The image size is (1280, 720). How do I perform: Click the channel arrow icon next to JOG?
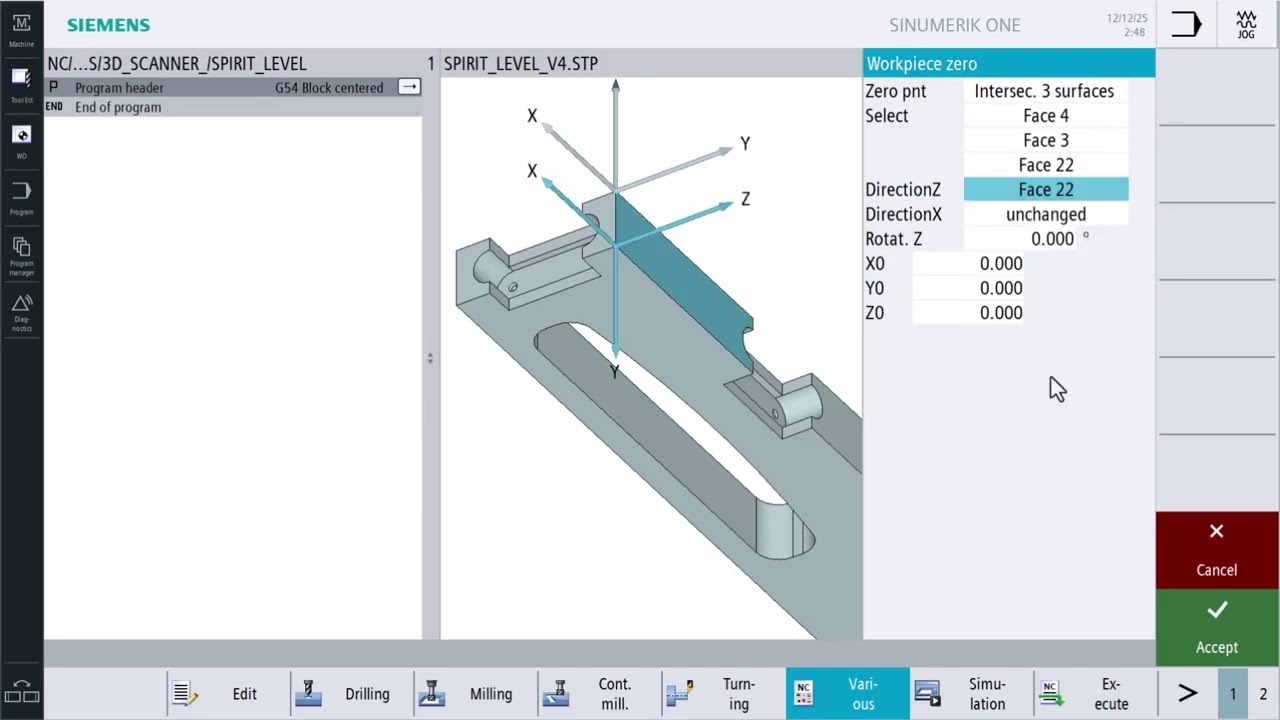point(1186,25)
